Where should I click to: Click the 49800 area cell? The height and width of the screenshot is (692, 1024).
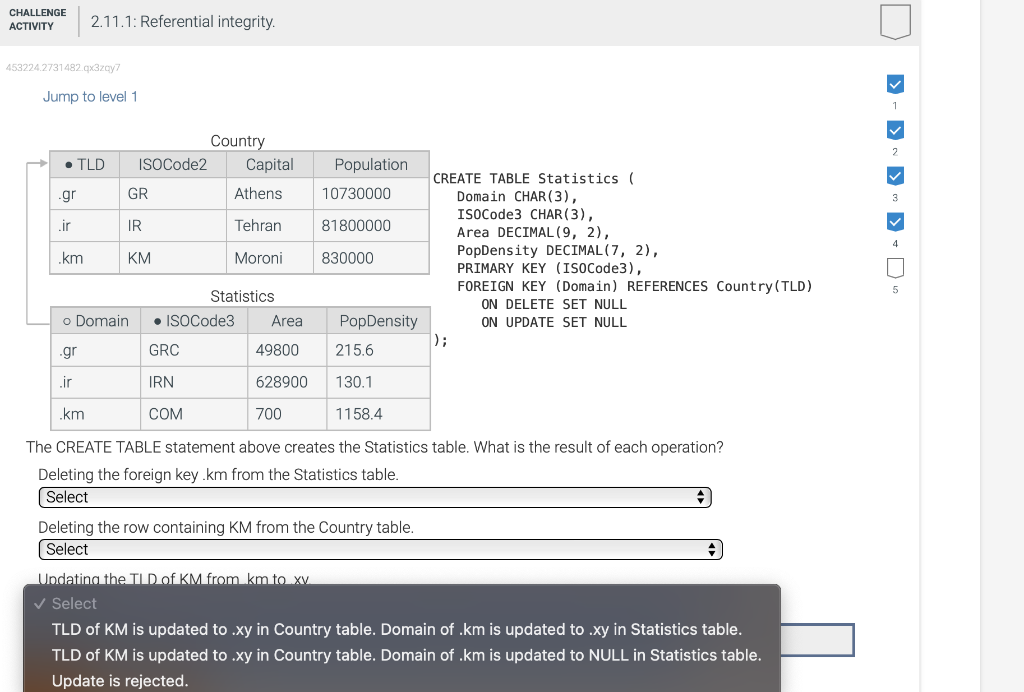click(x=287, y=350)
